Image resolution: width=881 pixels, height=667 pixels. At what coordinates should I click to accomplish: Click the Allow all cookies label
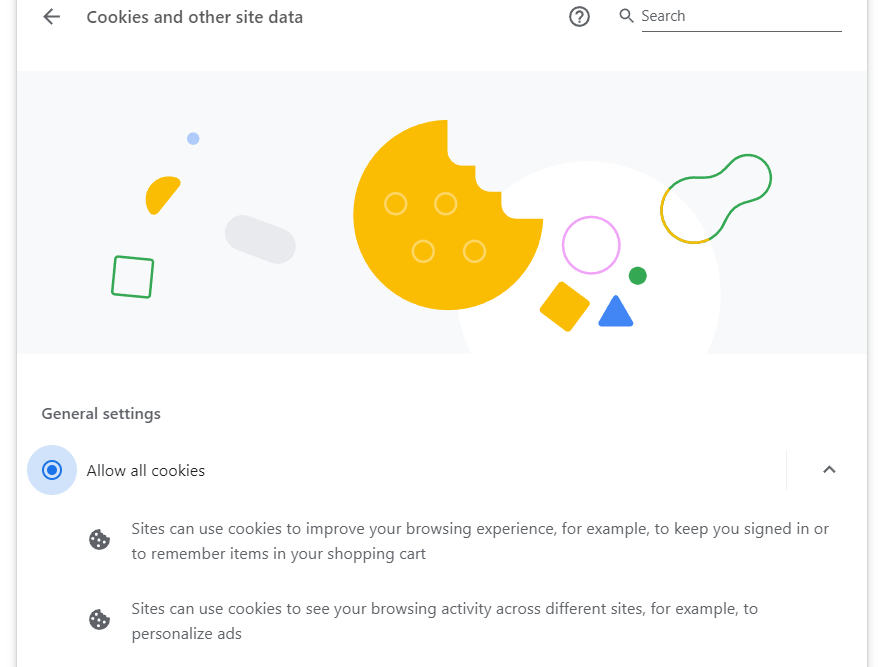(x=146, y=470)
